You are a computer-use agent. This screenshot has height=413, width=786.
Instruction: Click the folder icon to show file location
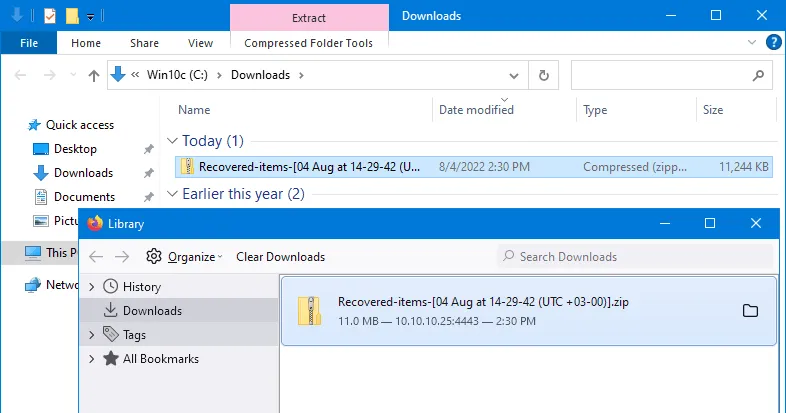[x=750, y=311]
